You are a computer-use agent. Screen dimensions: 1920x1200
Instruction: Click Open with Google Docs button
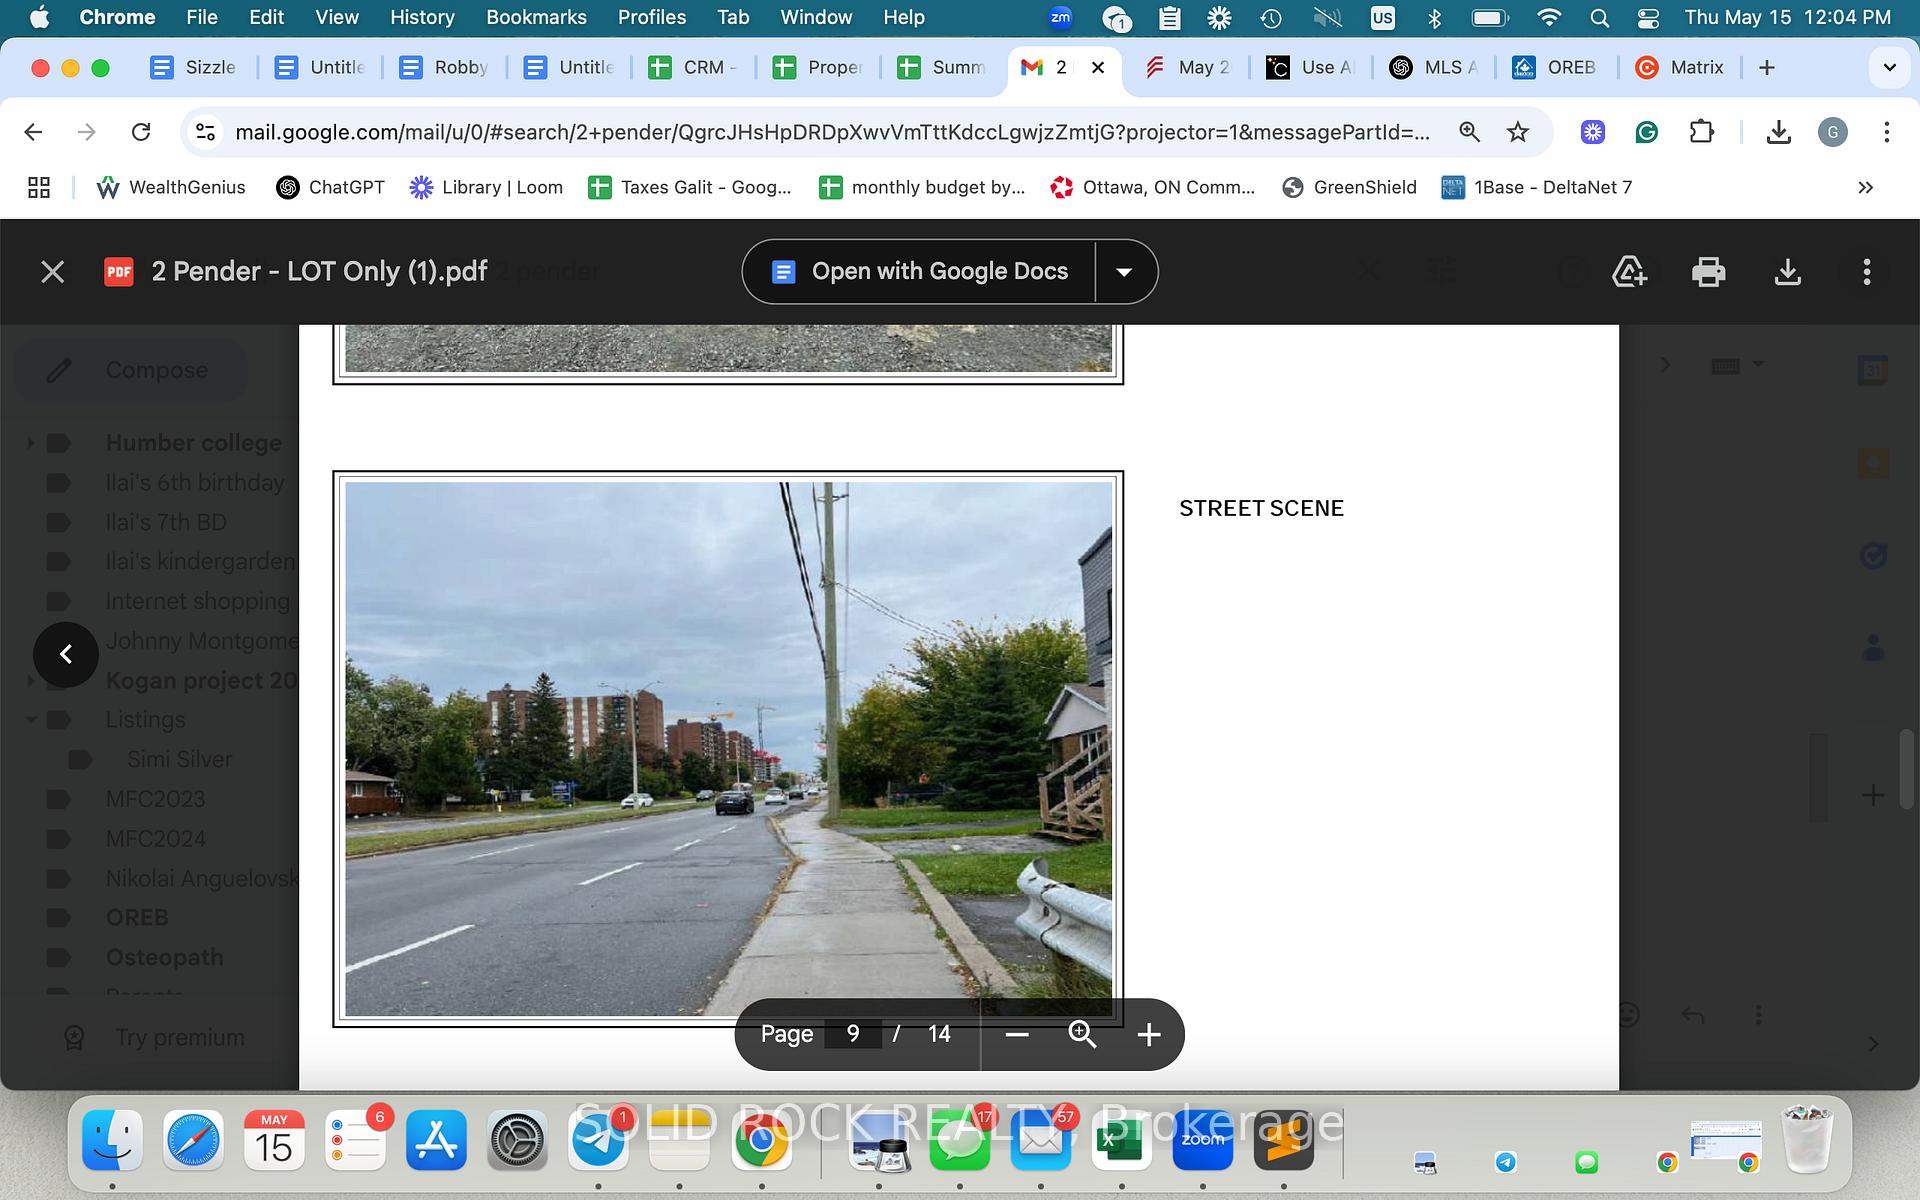coord(919,272)
